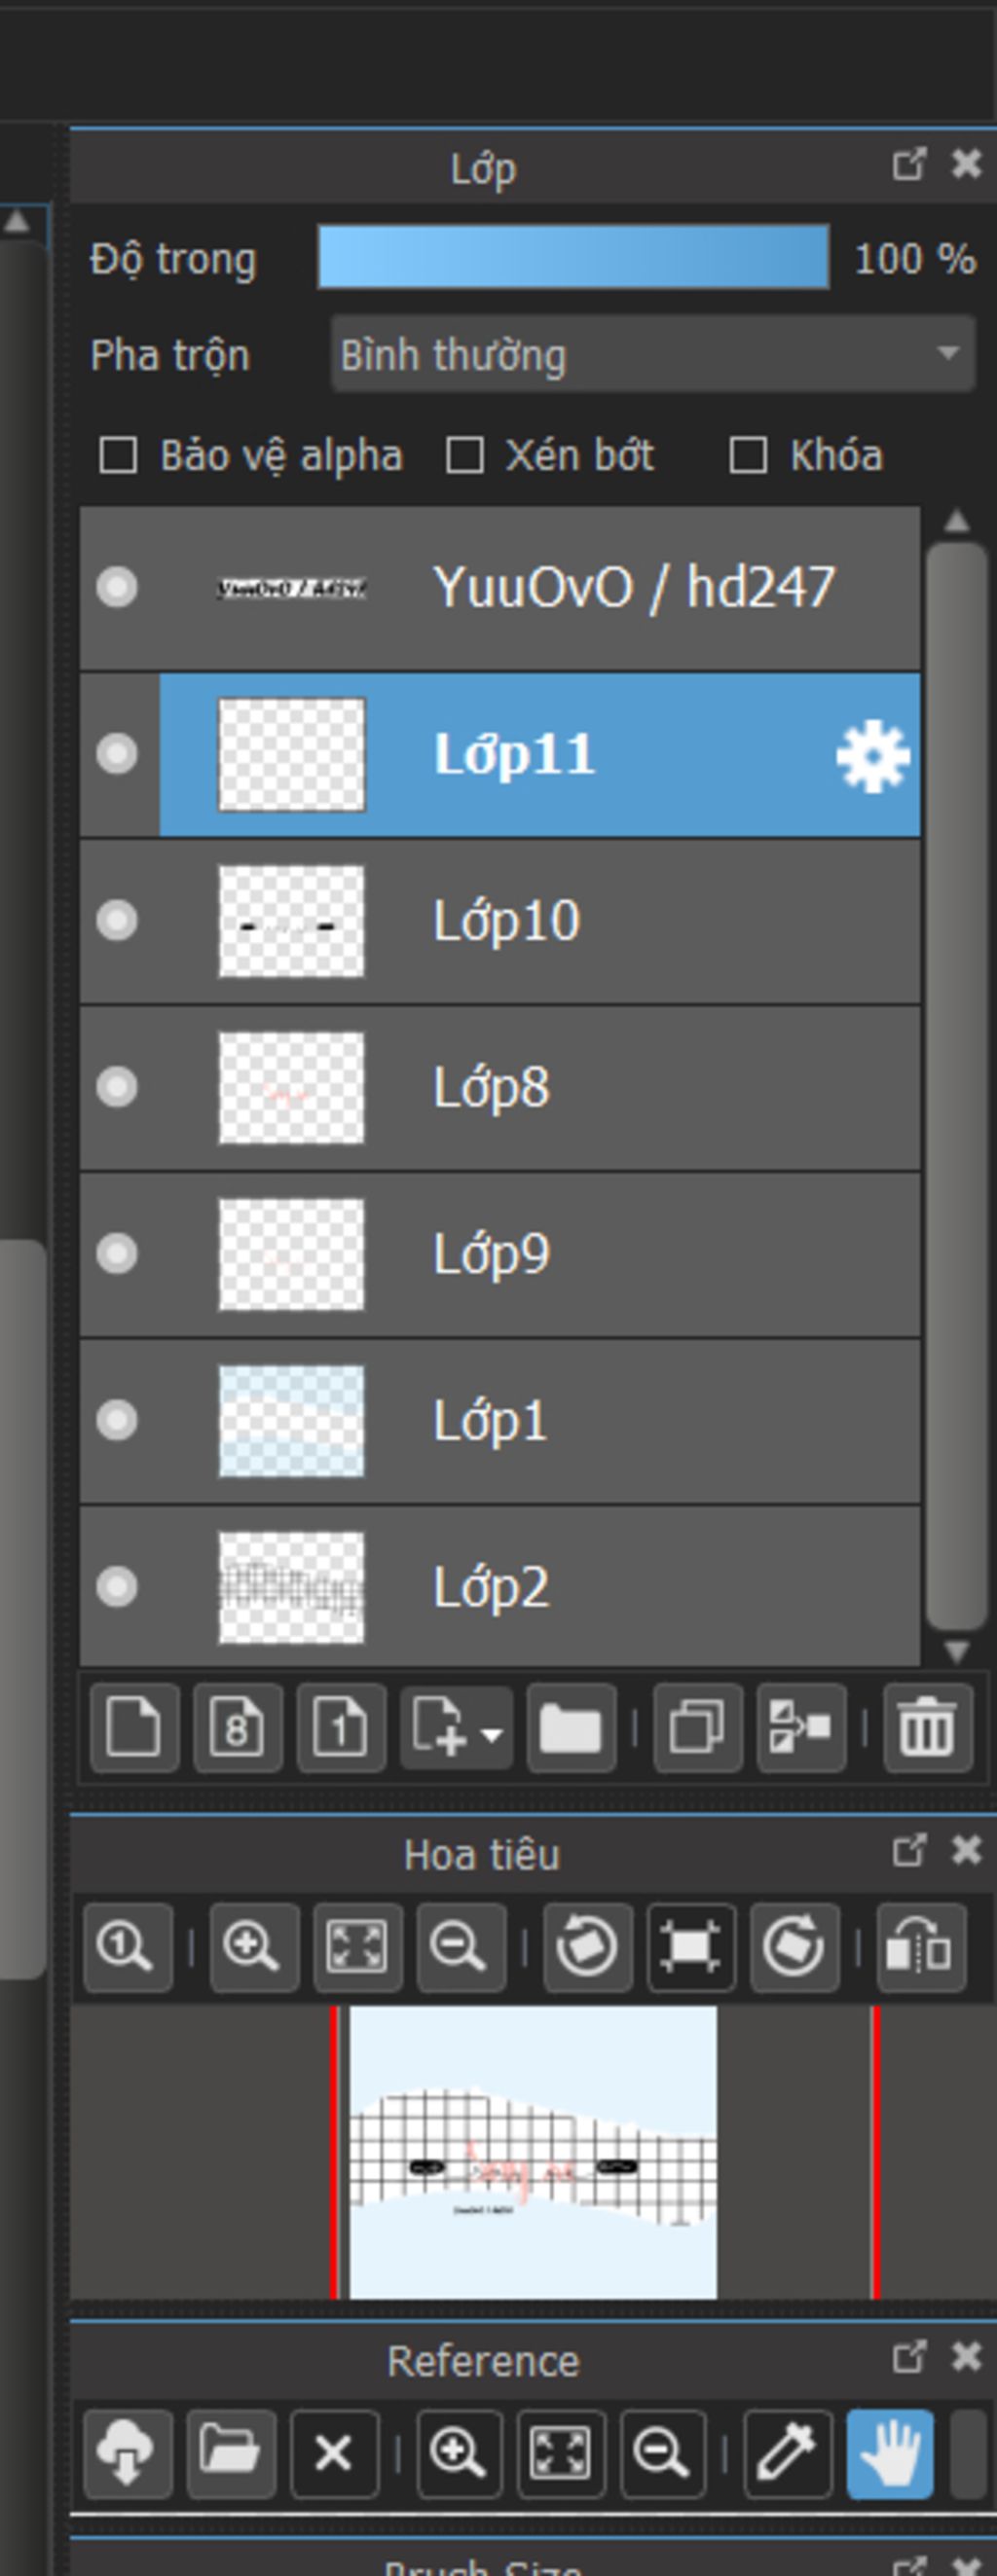997x2576 pixels.
Task: Open settings gear for Lớp11 layer
Action: 873,756
